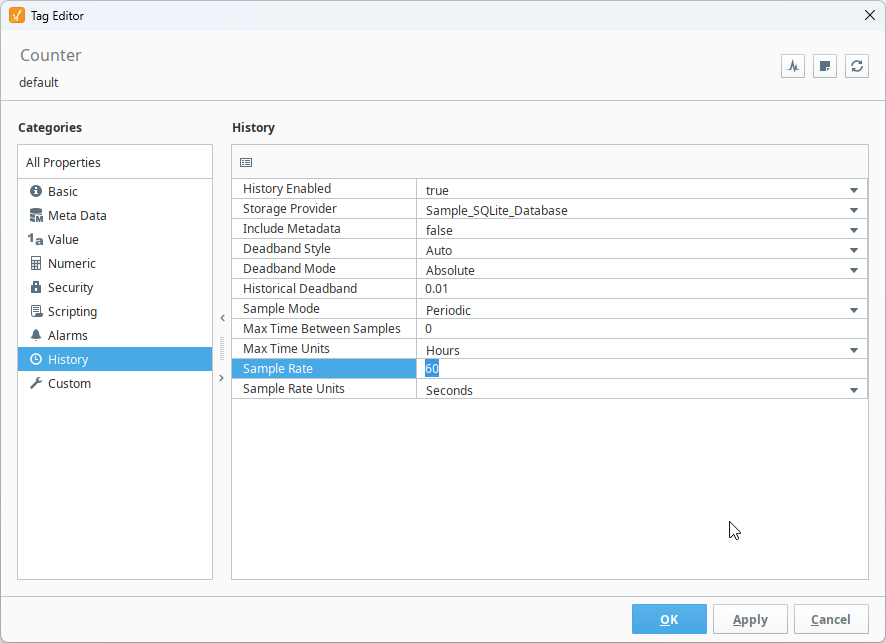
Task: Open the Security lock category
Action: click(70, 287)
